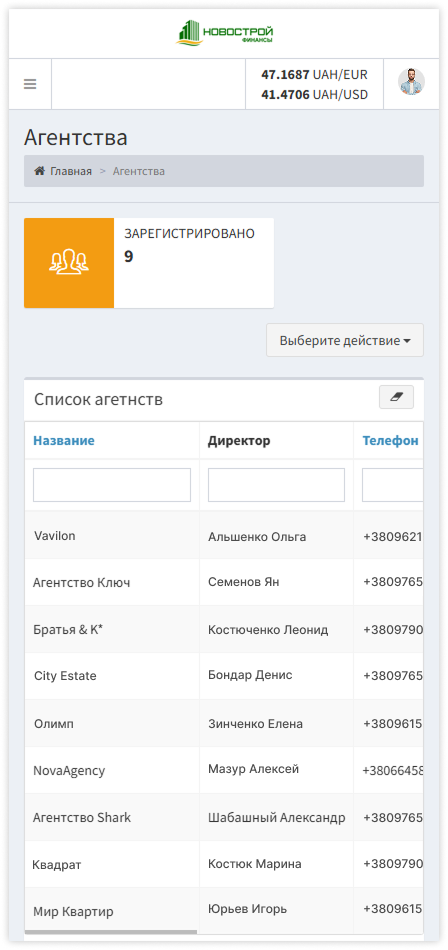Viewport: 448px width, 950px height.
Task: Select the Агентство Ключ cell
Action: coord(112,583)
